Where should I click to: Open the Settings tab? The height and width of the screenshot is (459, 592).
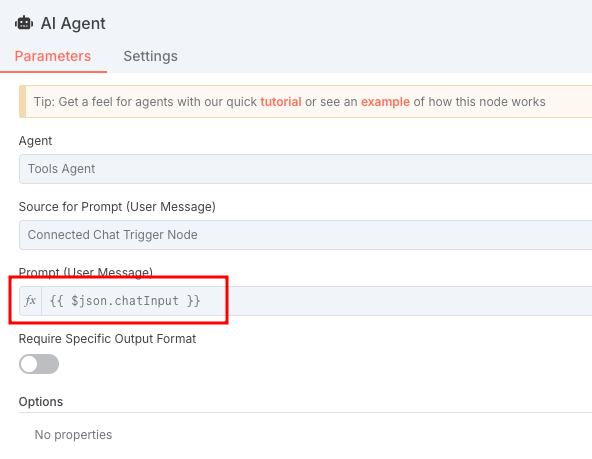[x=150, y=56]
